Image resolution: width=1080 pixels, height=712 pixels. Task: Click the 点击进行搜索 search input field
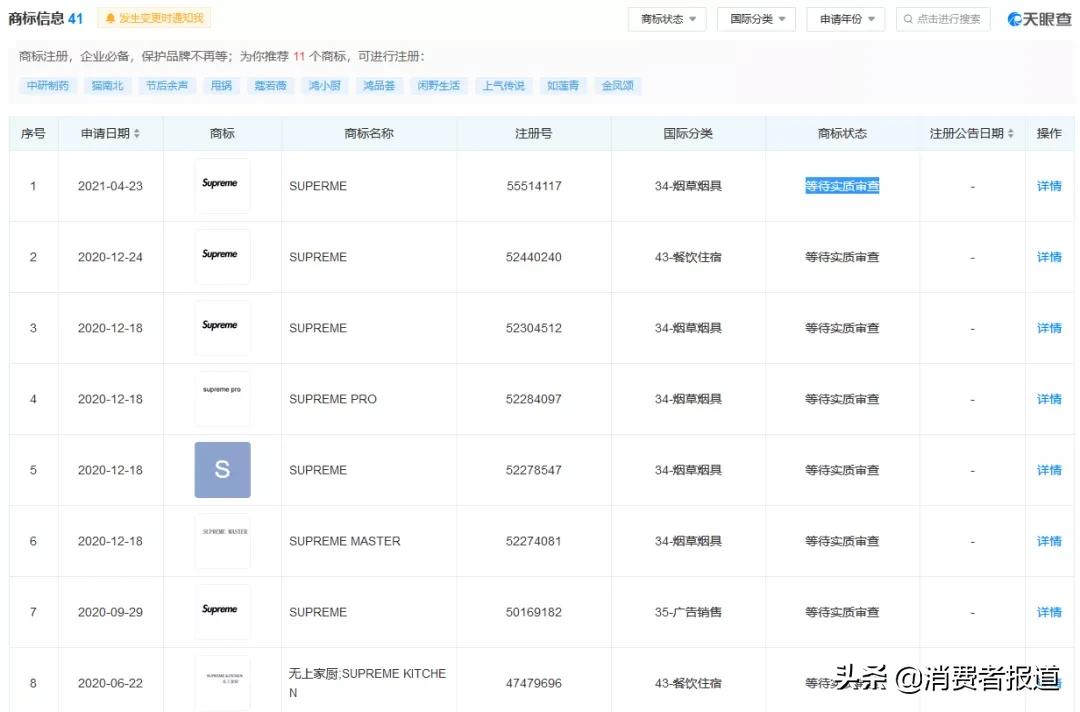click(x=945, y=18)
